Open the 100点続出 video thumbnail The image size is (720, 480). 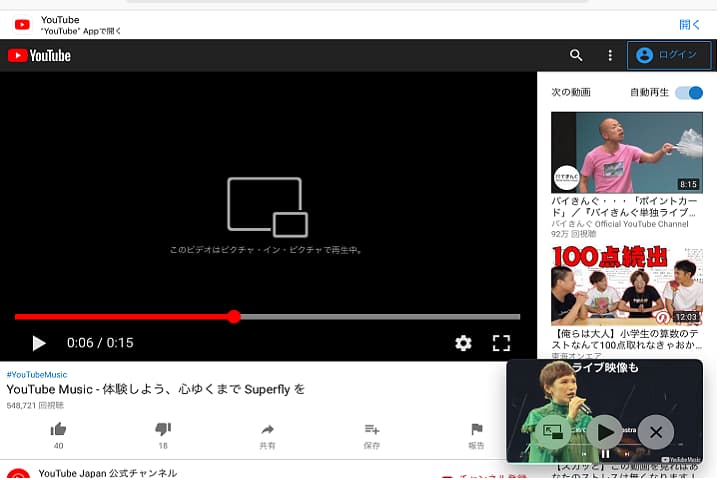[x=627, y=285]
